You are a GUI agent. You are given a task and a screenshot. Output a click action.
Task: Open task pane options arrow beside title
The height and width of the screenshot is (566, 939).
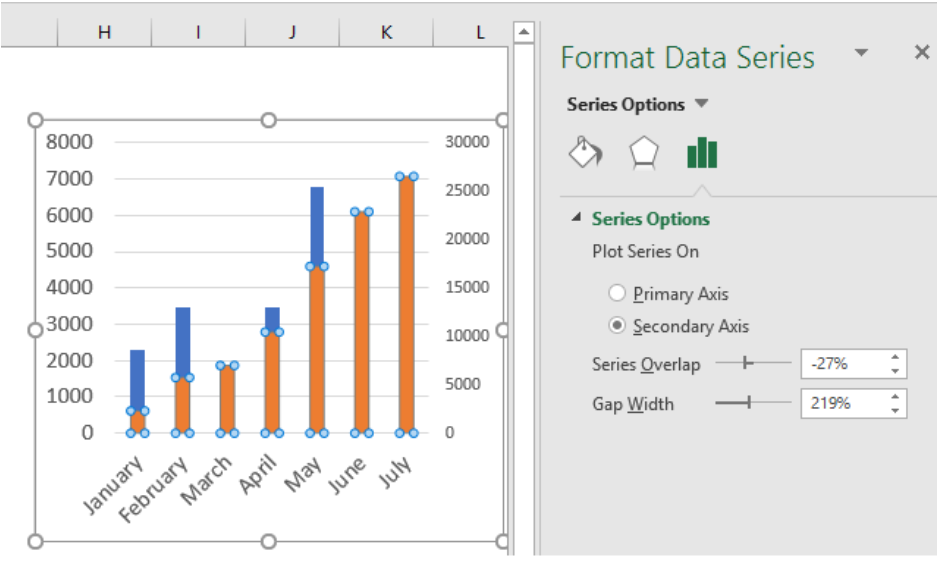pyautogui.click(x=861, y=53)
